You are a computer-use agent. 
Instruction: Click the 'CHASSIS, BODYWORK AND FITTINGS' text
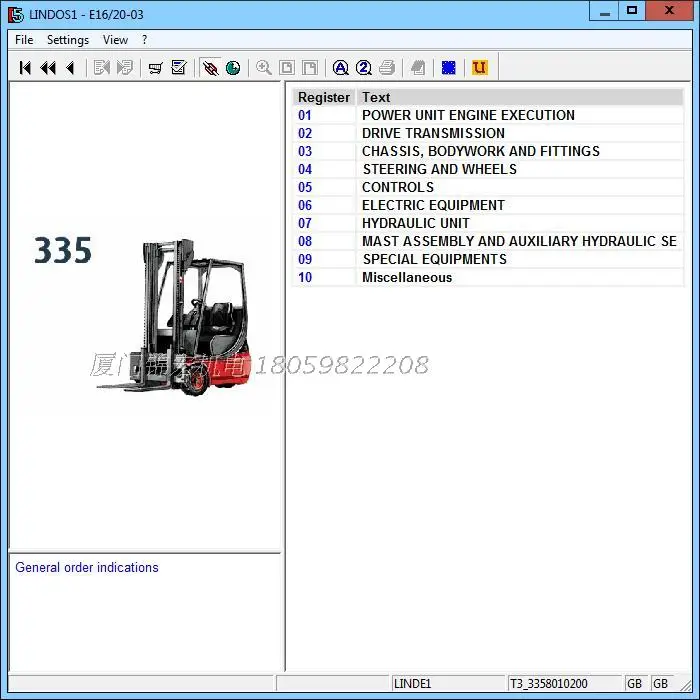[x=481, y=151]
